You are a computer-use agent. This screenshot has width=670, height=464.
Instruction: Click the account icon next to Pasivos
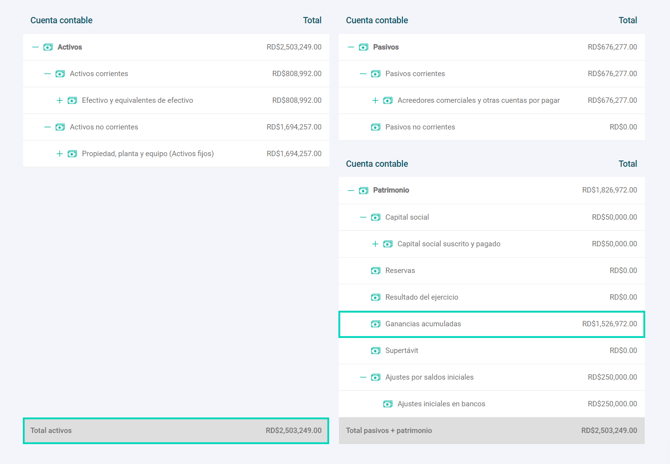pos(364,47)
